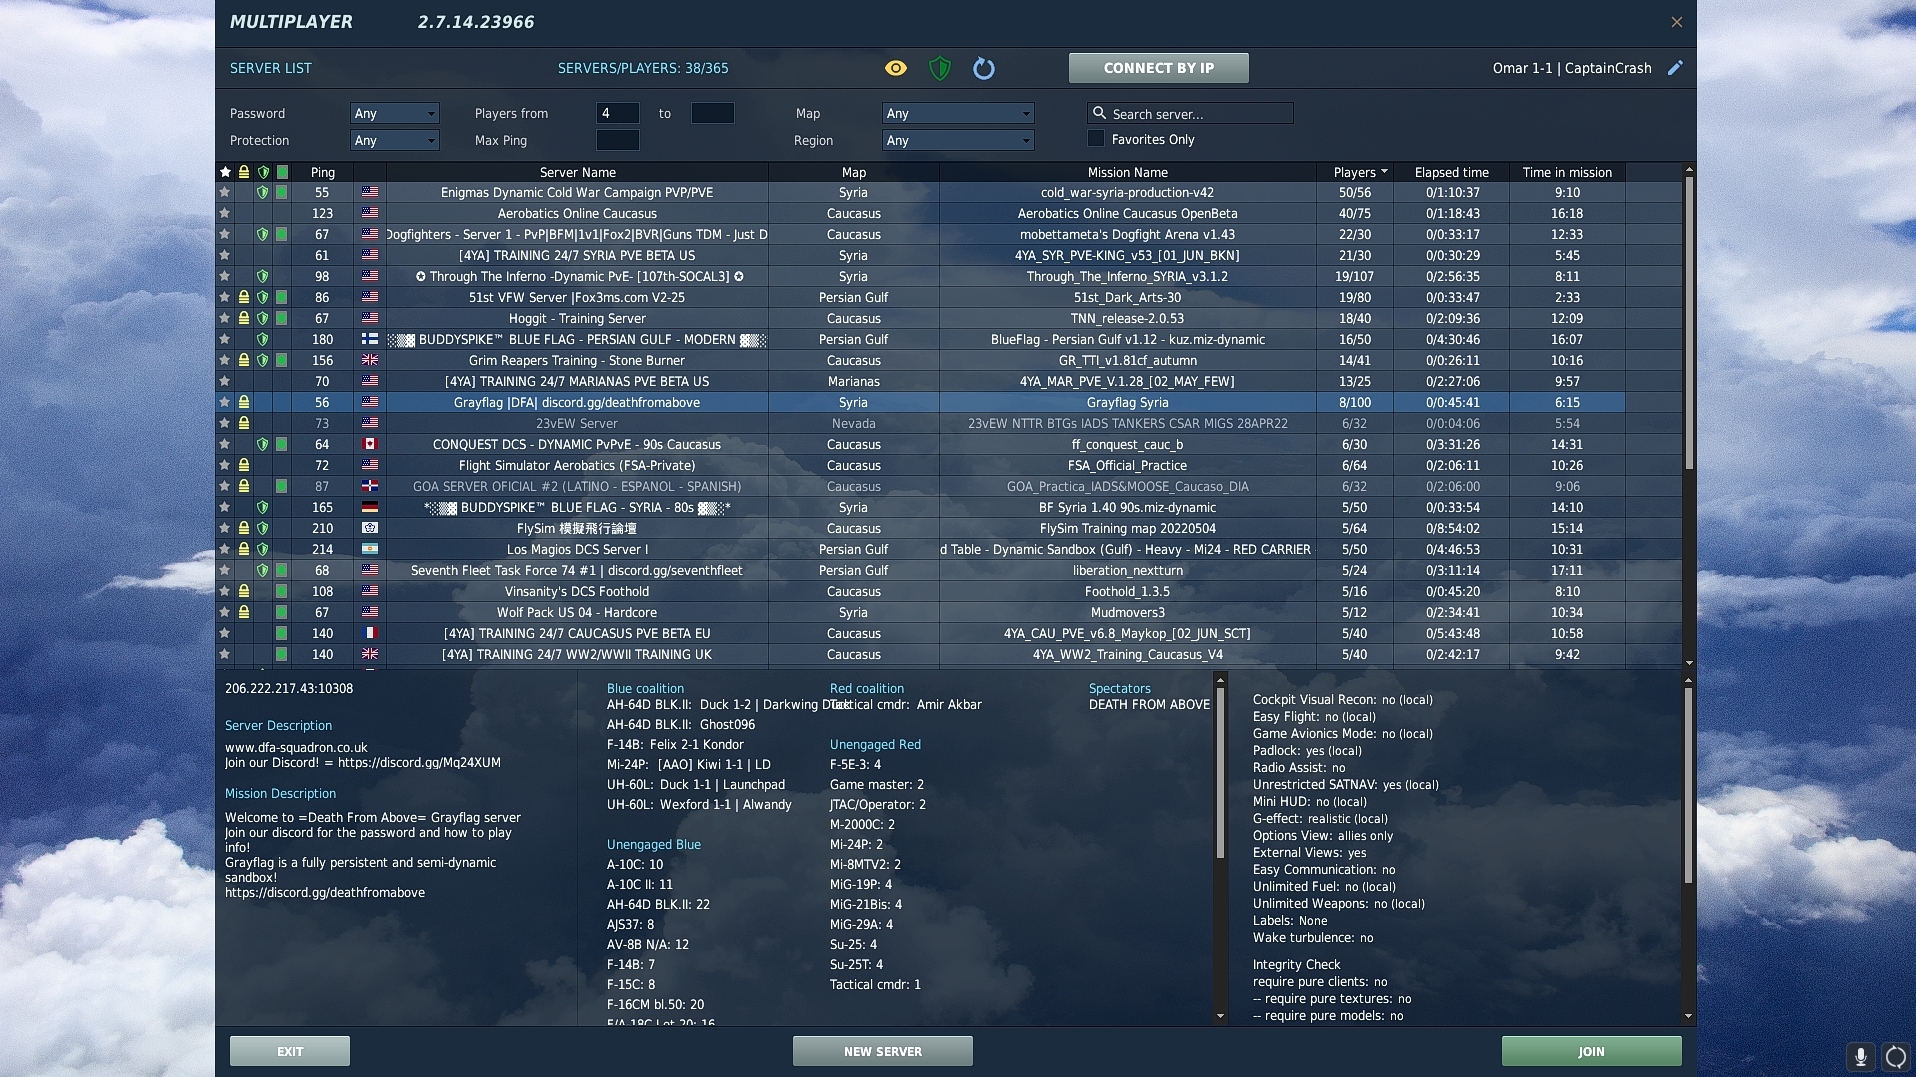Sort by green square column header

[x=282, y=172]
